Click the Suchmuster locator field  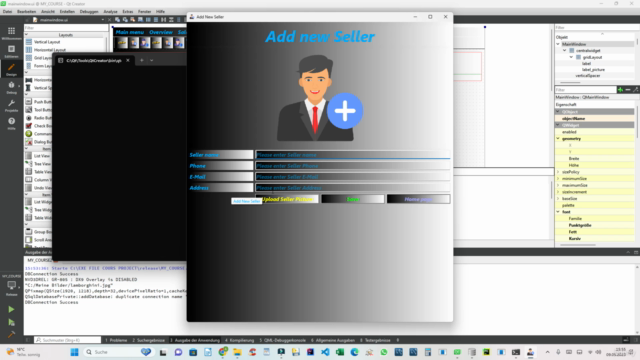click(67, 340)
